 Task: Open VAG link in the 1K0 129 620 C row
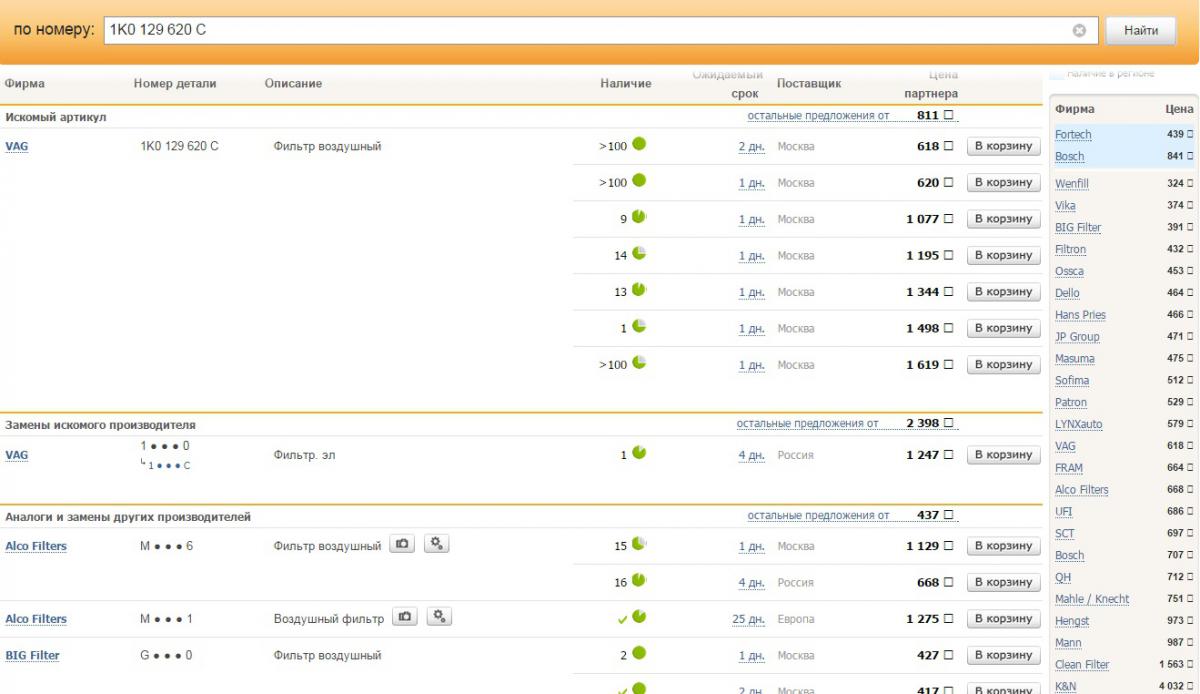[17, 146]
